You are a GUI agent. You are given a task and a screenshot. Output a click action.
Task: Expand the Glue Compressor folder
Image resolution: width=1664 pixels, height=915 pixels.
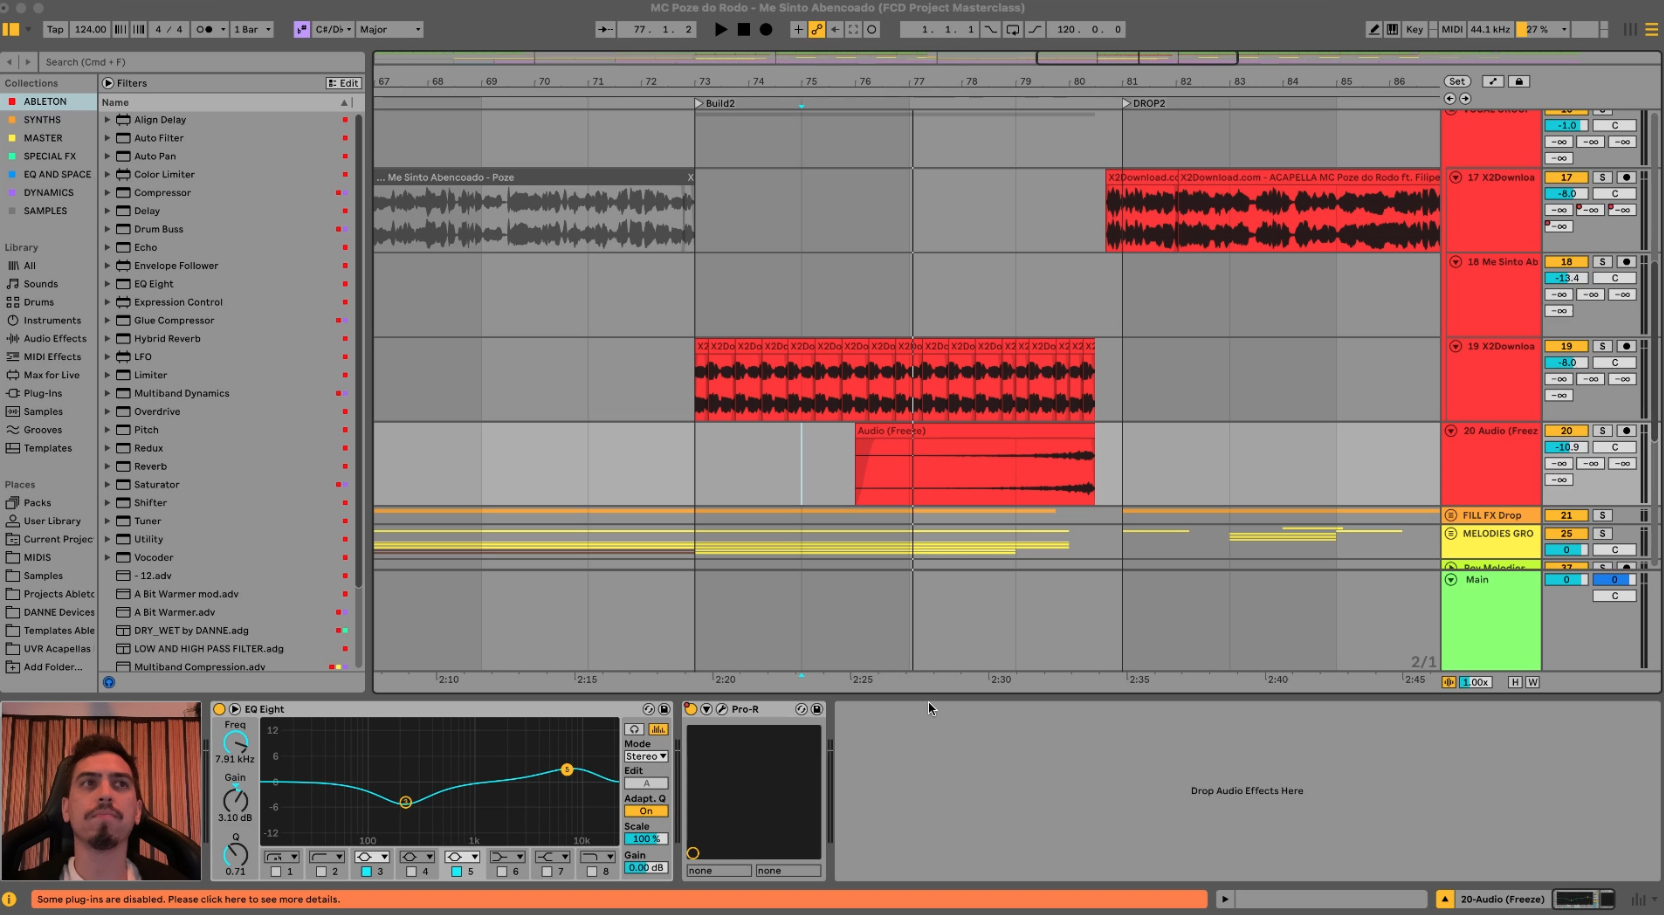click(107, 320)
